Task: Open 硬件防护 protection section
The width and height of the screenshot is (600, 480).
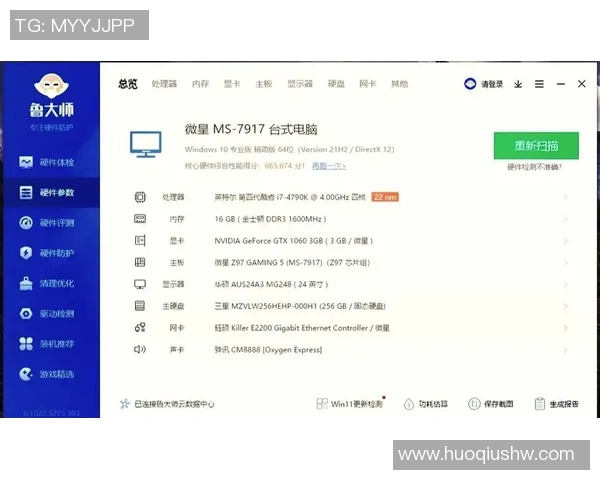Action: (x=46, y=253)
